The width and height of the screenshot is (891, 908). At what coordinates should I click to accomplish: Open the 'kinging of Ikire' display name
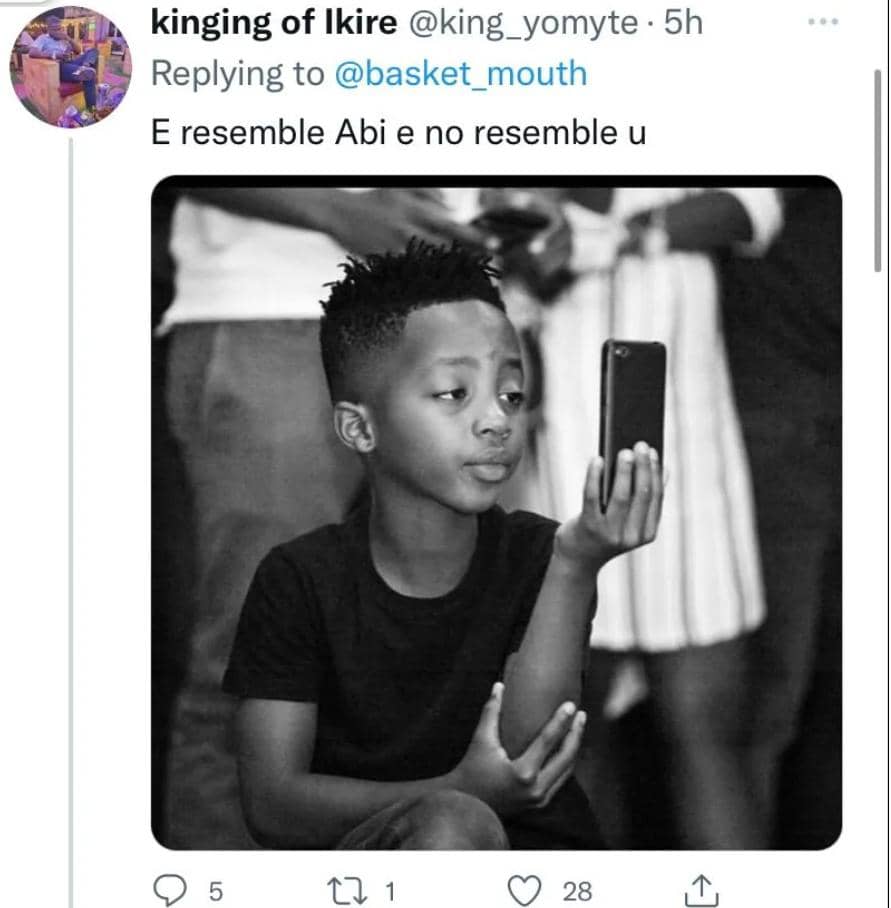(273, 24)
